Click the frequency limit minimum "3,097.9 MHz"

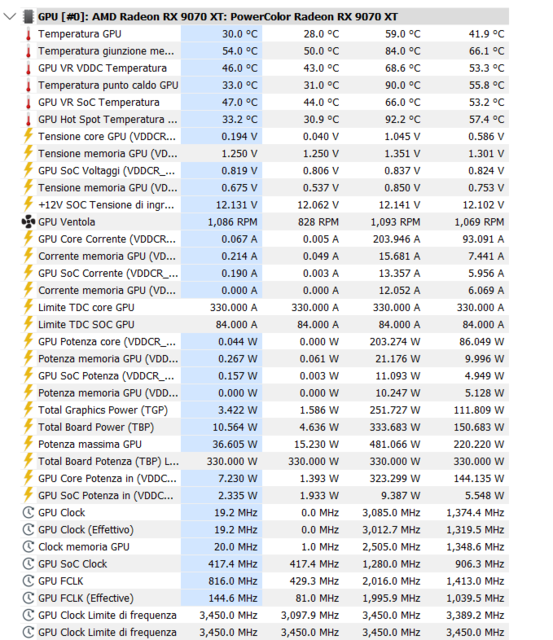[x=310, y=616]
